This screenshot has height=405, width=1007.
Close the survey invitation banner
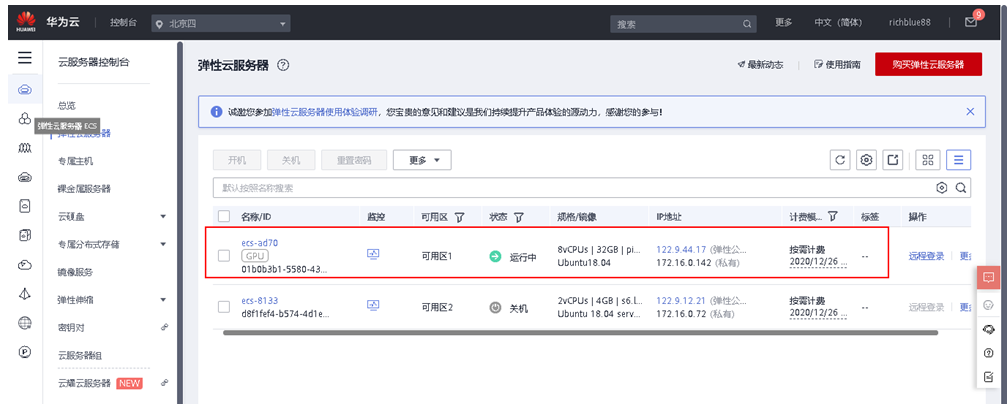970,111
